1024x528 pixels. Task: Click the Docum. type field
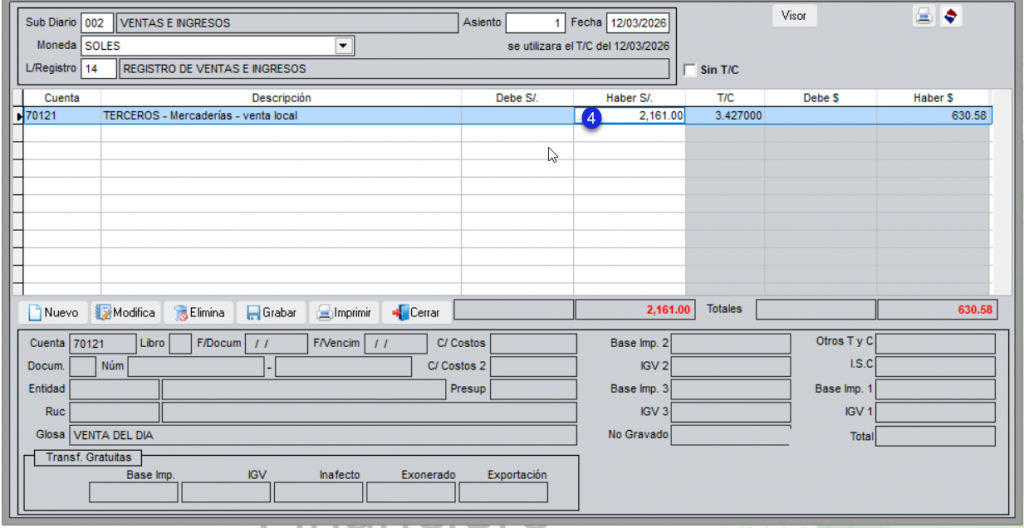[x=82, y=367]
